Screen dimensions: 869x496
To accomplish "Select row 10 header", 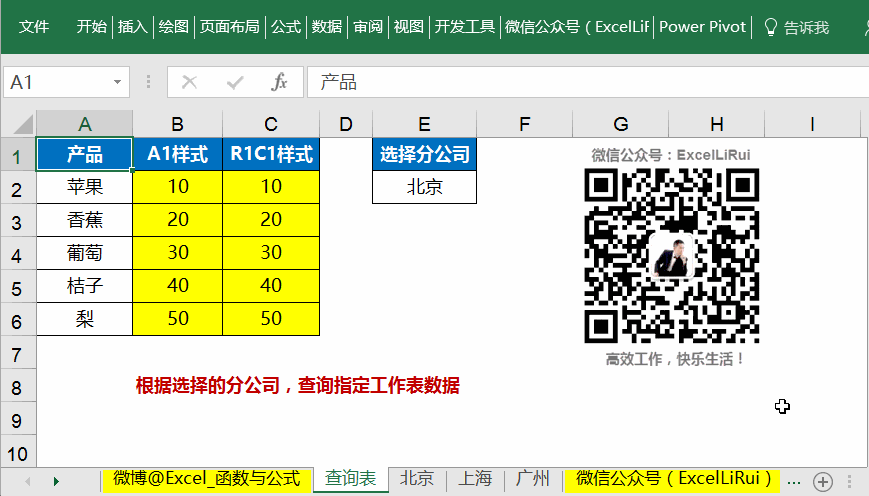I will 18,453.
